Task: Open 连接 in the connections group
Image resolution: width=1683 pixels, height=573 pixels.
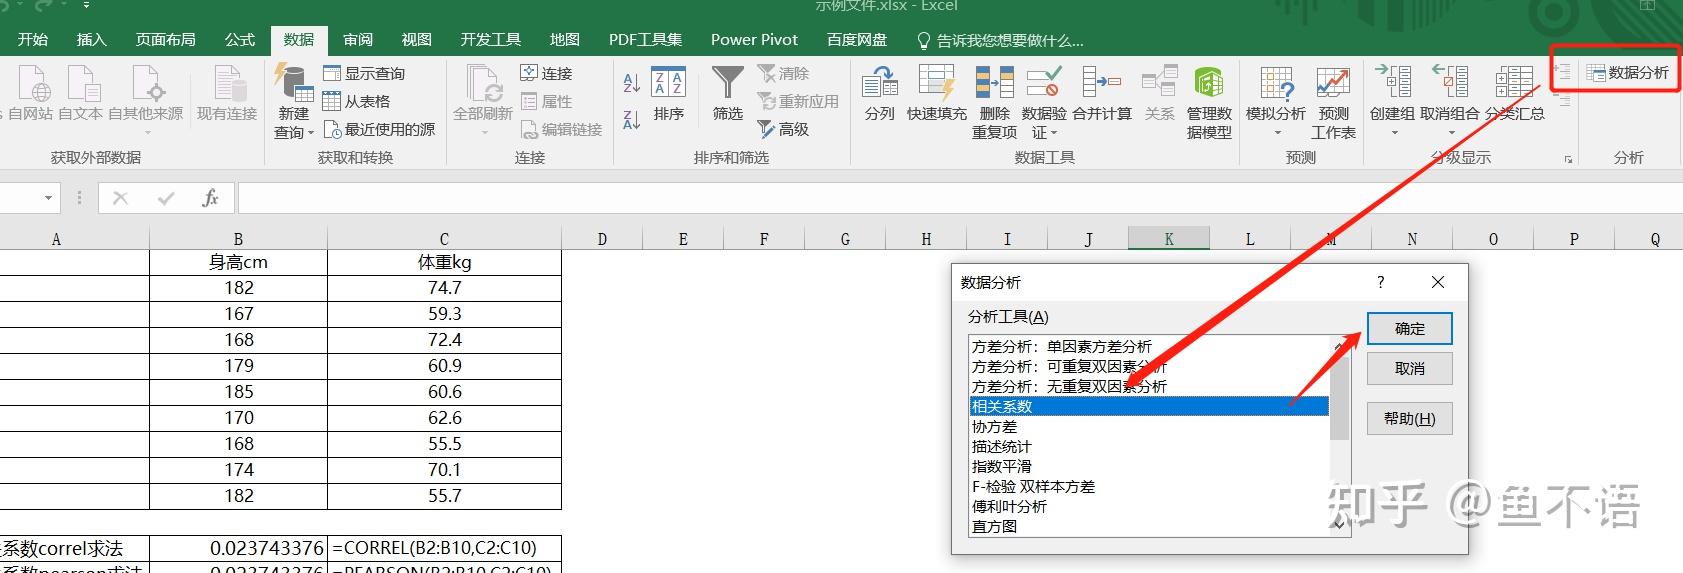Action: pos(546,73)
